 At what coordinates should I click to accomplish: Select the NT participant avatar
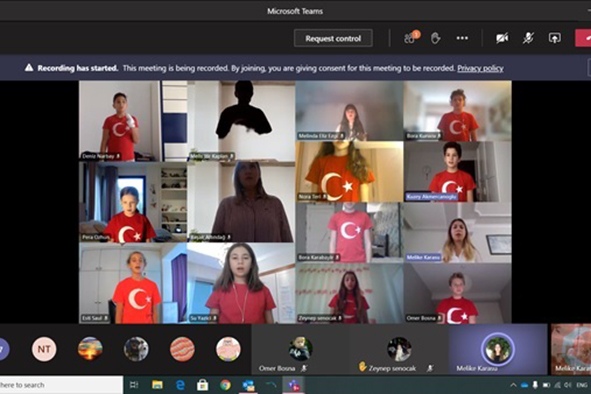[x=44, y=349]
